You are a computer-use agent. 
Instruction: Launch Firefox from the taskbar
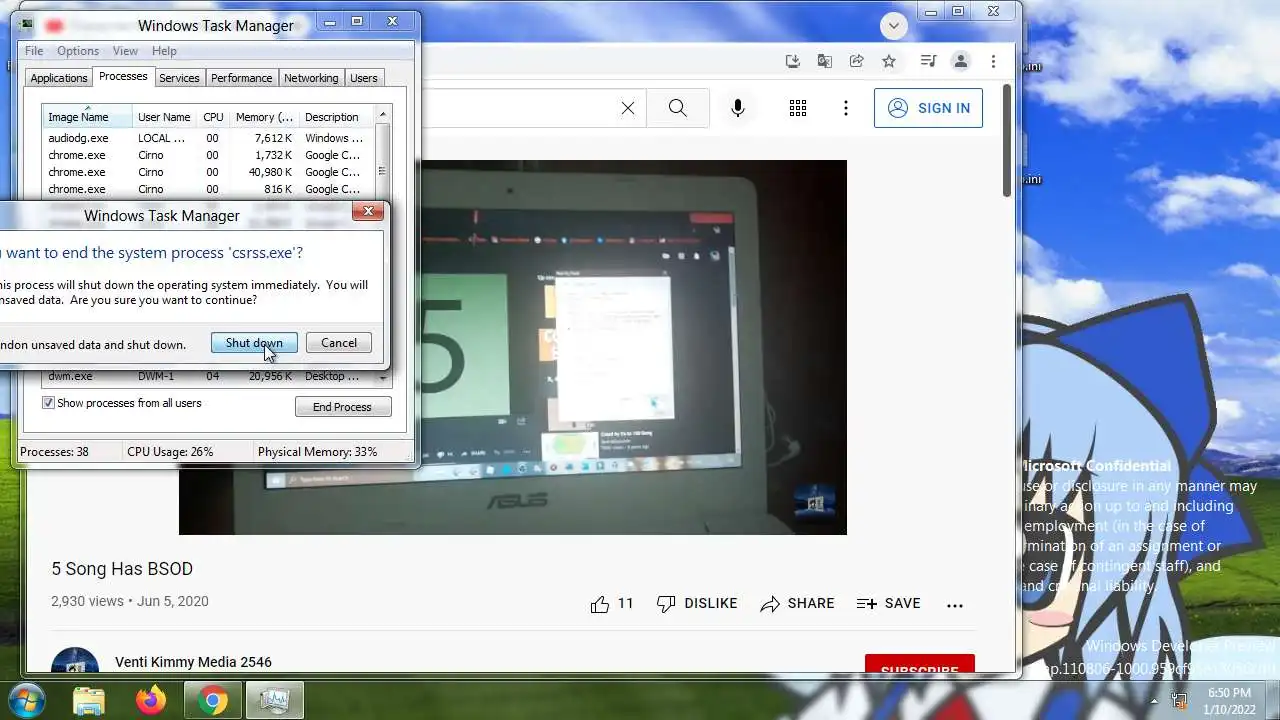151,700
